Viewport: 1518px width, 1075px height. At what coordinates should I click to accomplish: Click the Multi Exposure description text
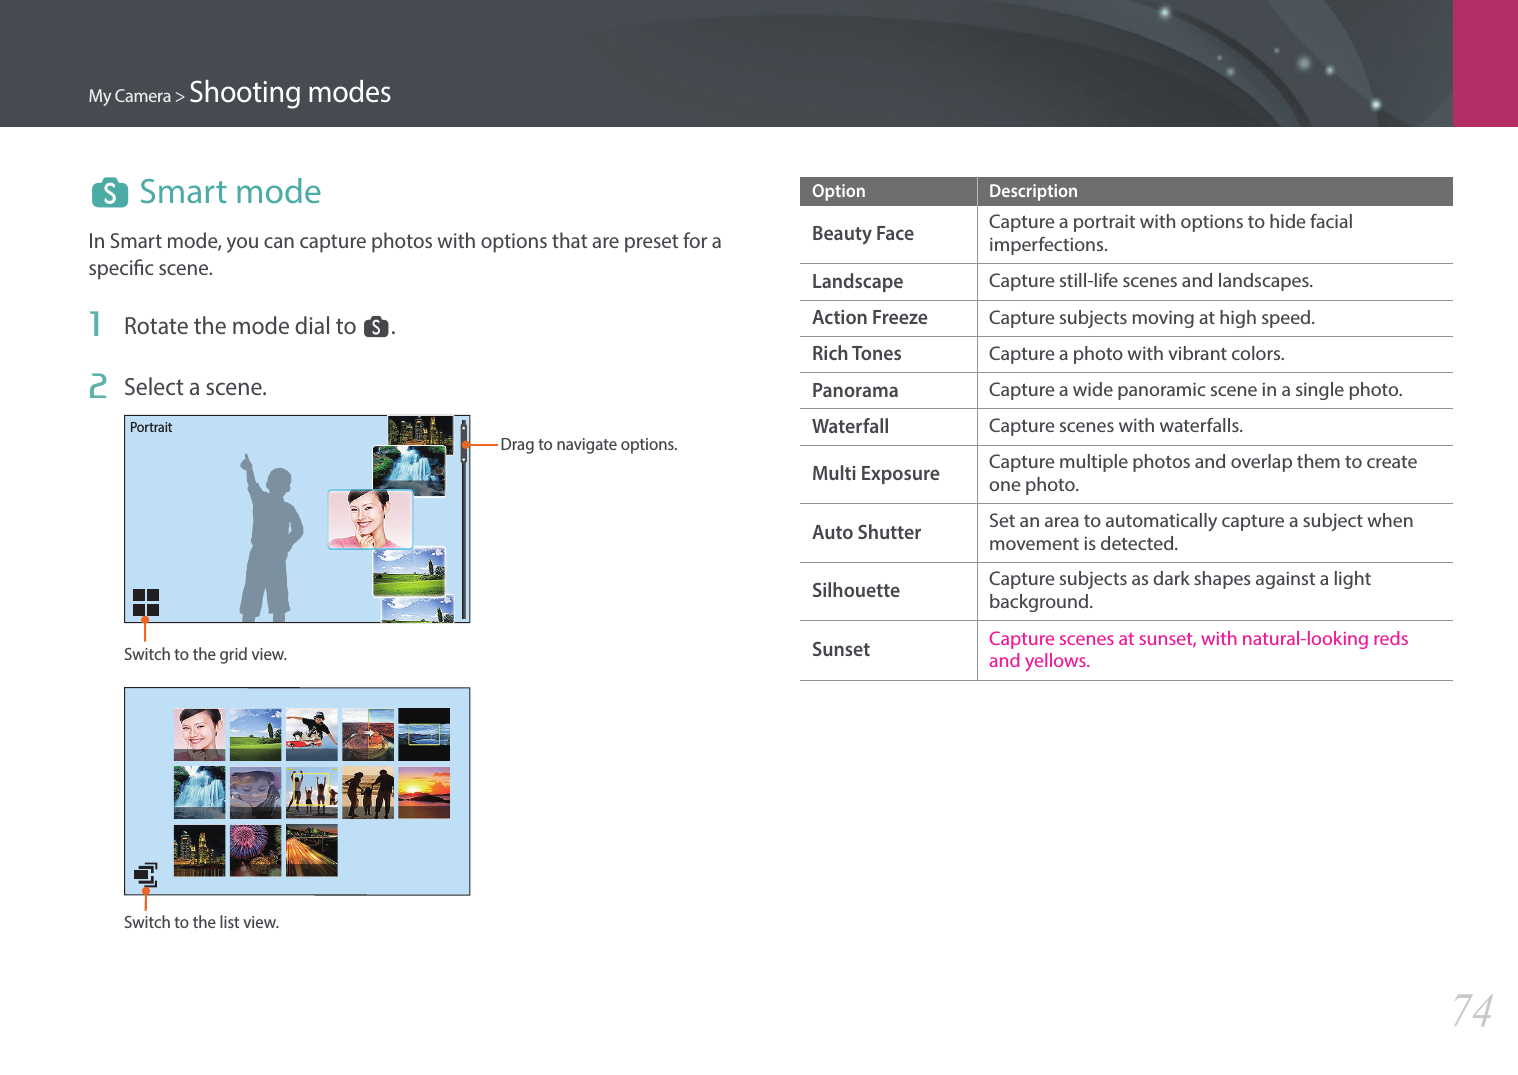coord(1203,473)
